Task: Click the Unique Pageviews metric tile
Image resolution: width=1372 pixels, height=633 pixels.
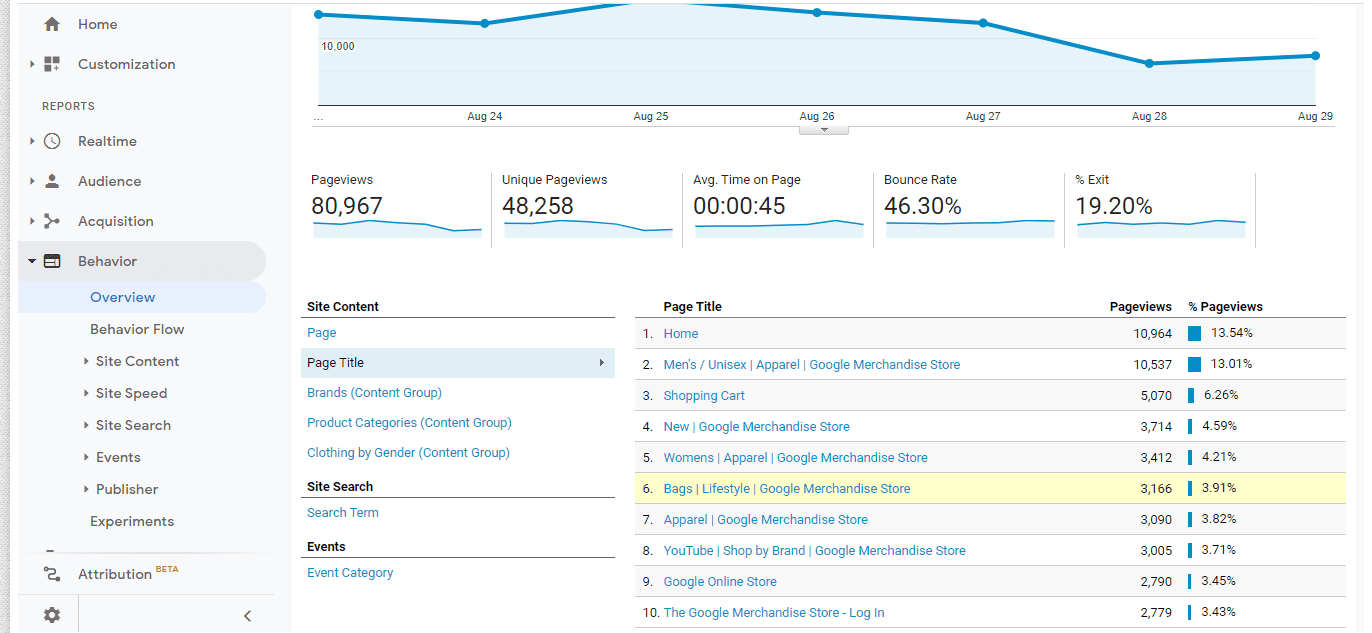Action: (588, 209)
